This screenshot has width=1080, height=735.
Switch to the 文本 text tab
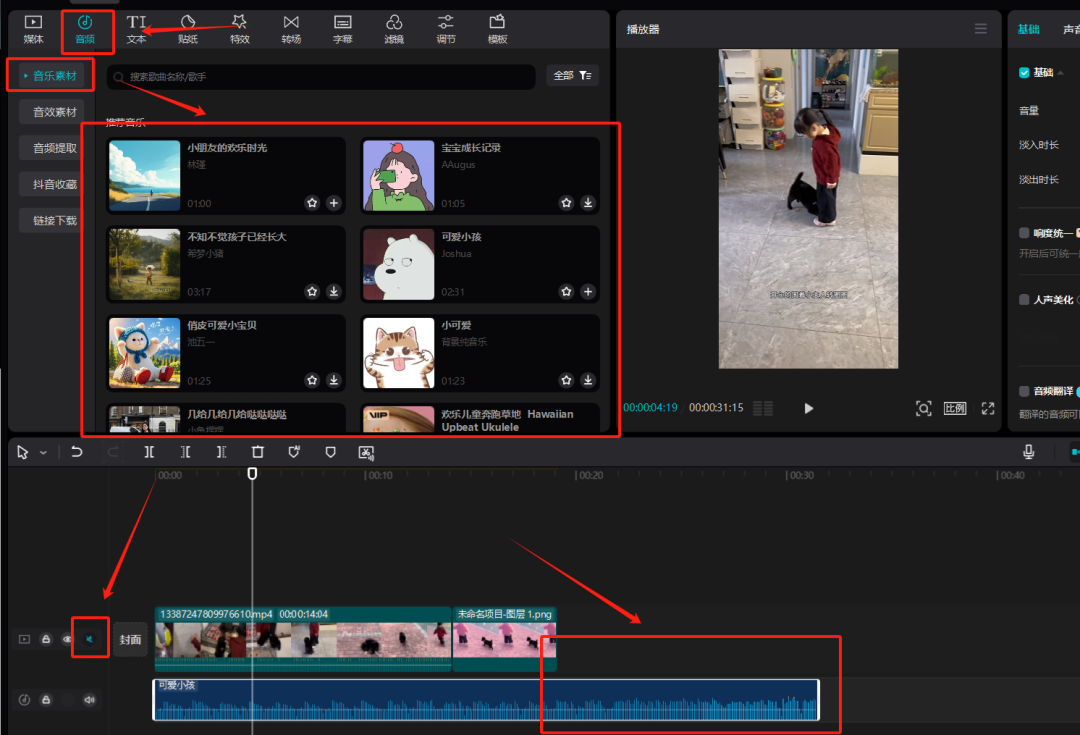136,30
